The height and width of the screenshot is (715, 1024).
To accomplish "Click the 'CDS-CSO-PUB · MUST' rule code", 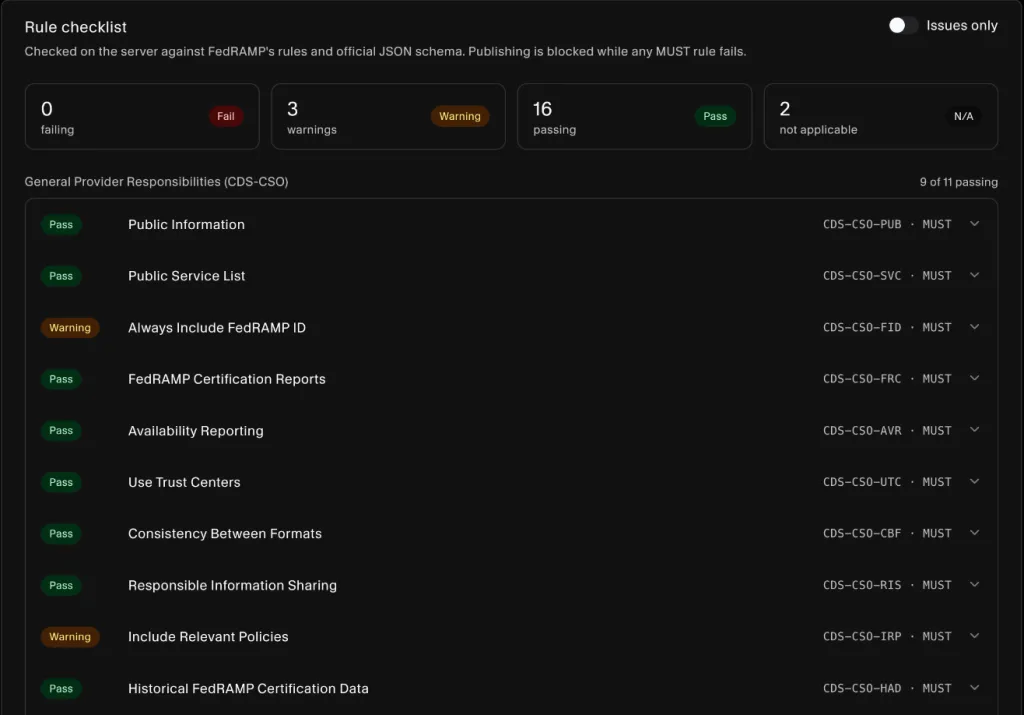I will 887,225.
